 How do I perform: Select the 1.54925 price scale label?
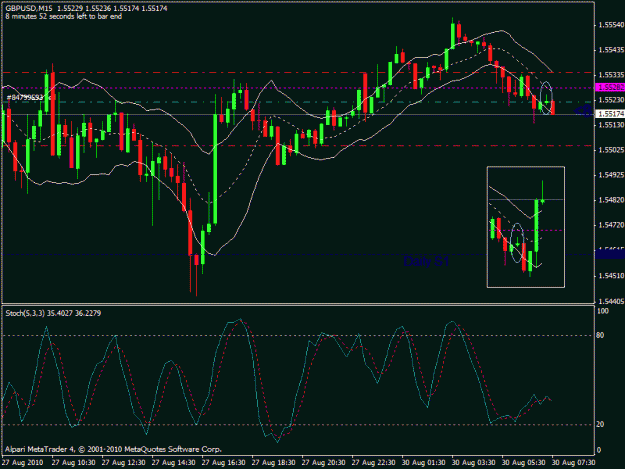coord(611,175)
